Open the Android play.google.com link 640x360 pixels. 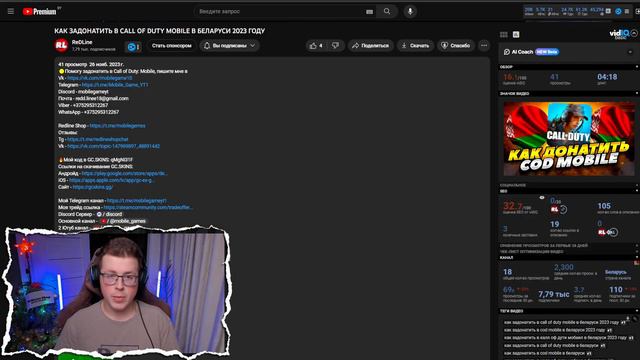click(124, 173)
